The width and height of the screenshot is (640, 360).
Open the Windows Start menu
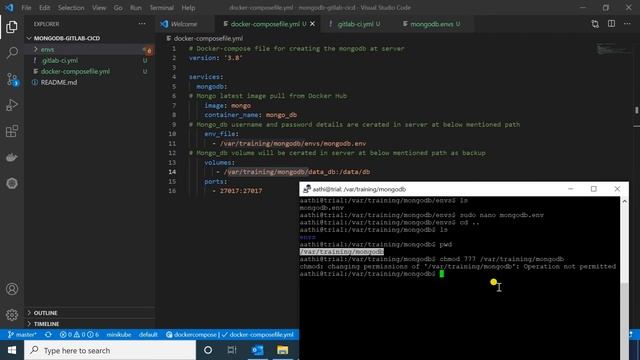point(12,350)
